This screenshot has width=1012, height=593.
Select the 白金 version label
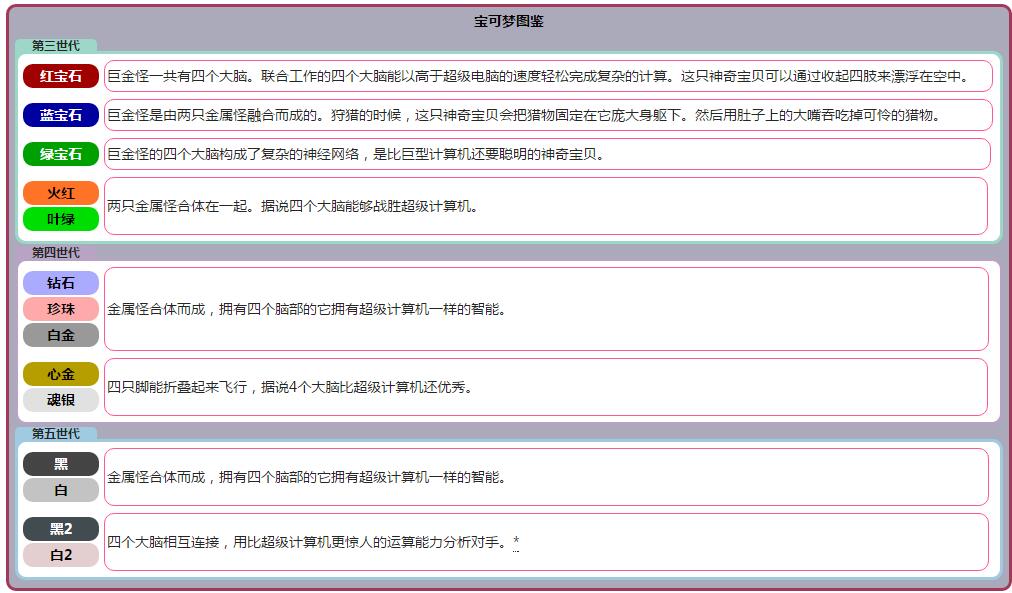pyautogui.click(x=61, y=335)
